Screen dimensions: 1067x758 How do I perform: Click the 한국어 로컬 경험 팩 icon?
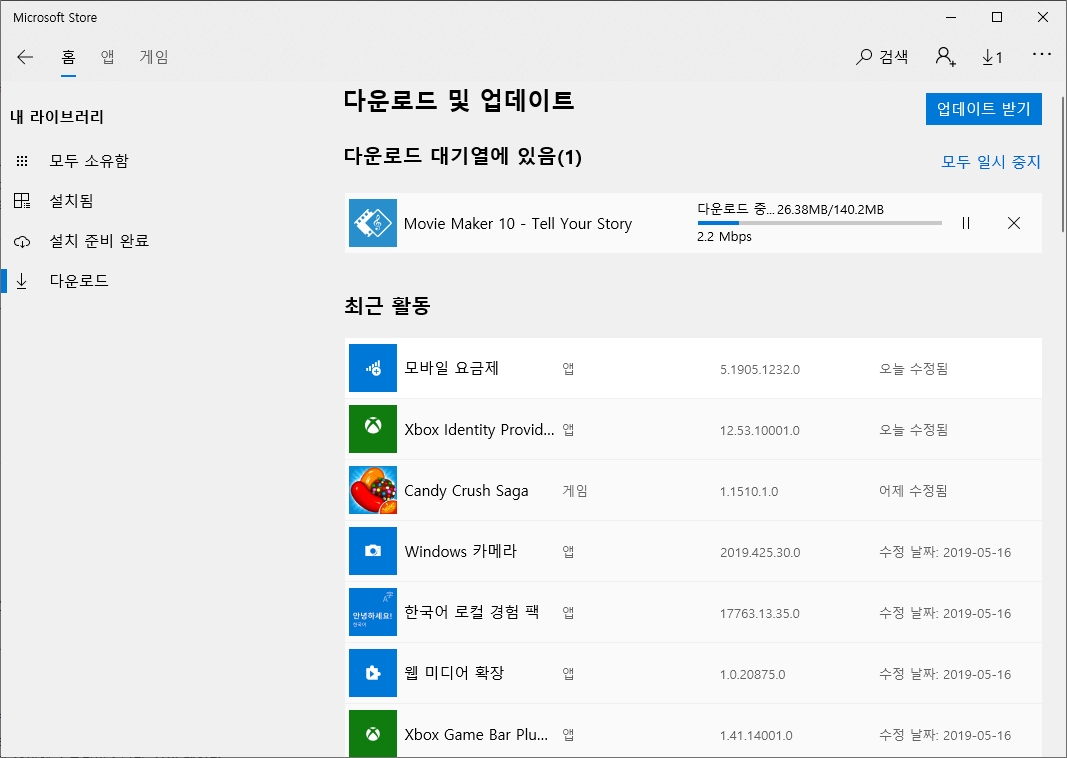click(x=373, y=612)
